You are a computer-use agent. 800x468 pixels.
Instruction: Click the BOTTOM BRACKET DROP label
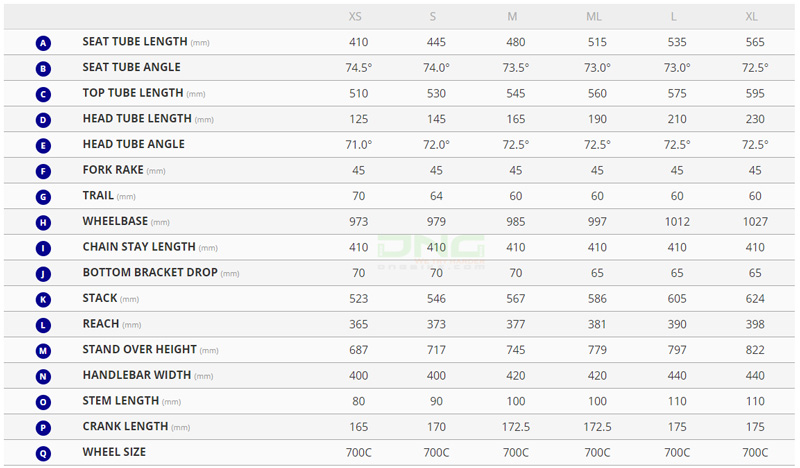pyautogui.click(x=150, y=273)
